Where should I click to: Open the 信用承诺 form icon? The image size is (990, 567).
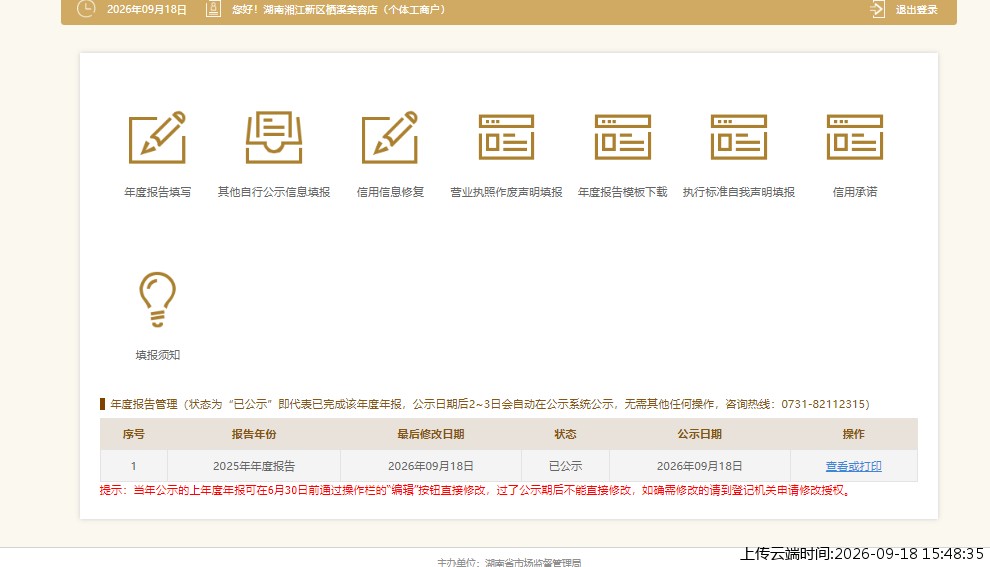[x=855, y=137]
